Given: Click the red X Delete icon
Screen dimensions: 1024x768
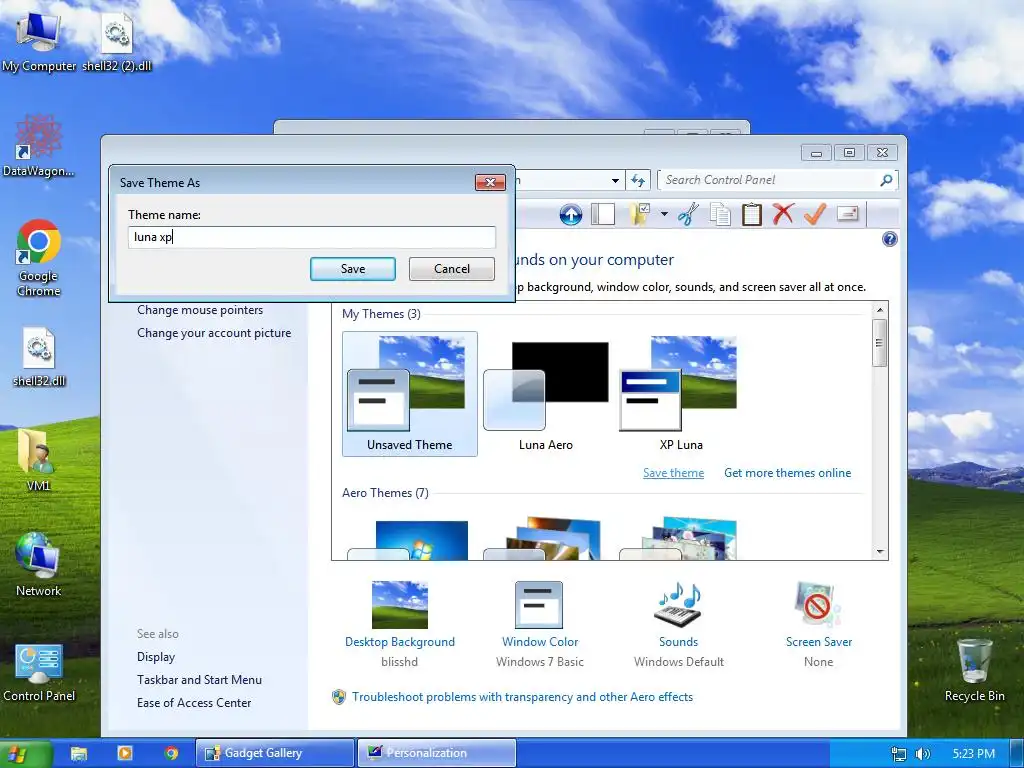Looking at the screenshot, I should click(783, 214).
